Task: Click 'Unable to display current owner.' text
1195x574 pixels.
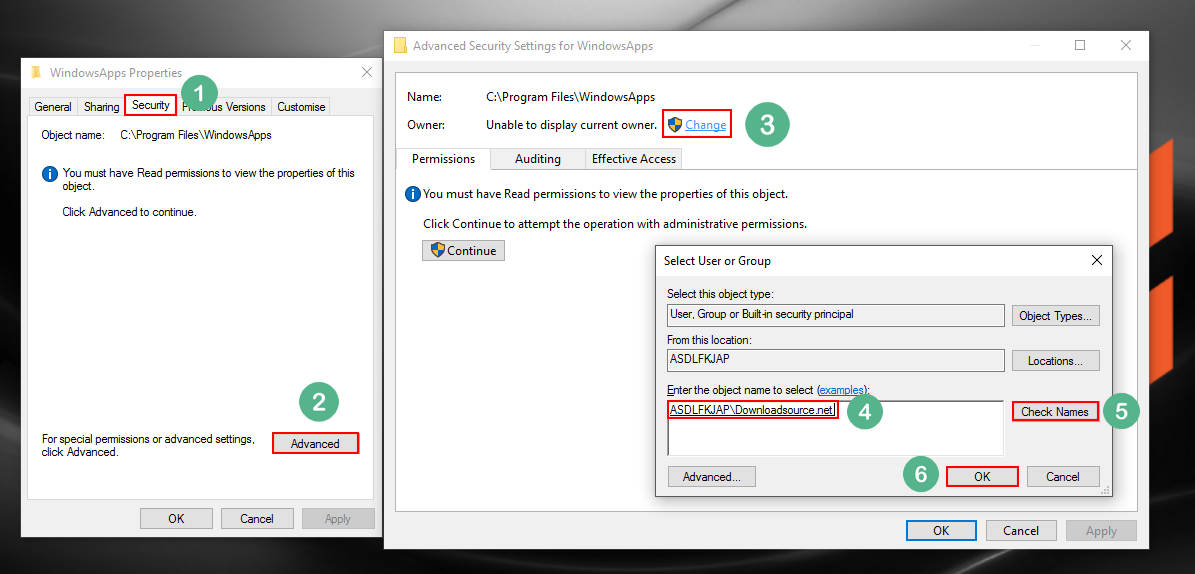Action: [x=572, y=124]
